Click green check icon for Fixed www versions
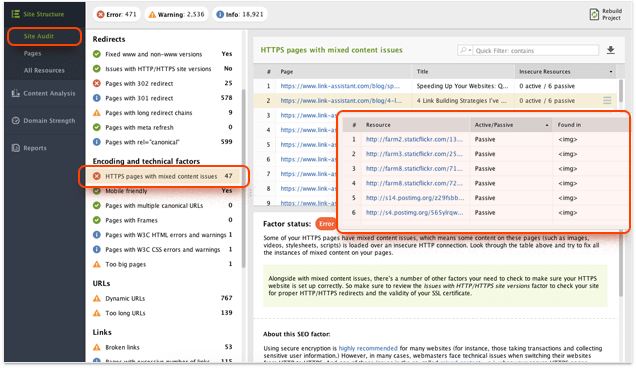Image resolution: width=636 pixels, height=368 pixels. [97, 54]
